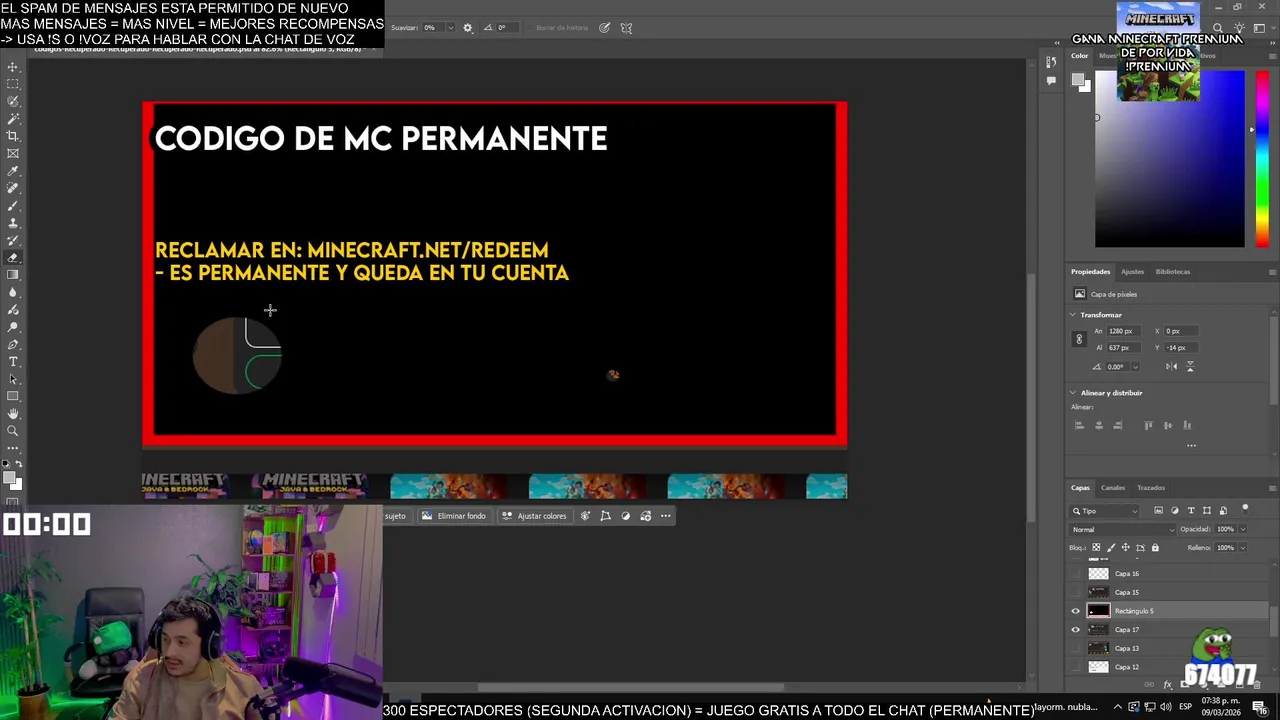Select the Healing Brush tool
The width and height of the screenshot is (1280, 720).
pos(13,188)
